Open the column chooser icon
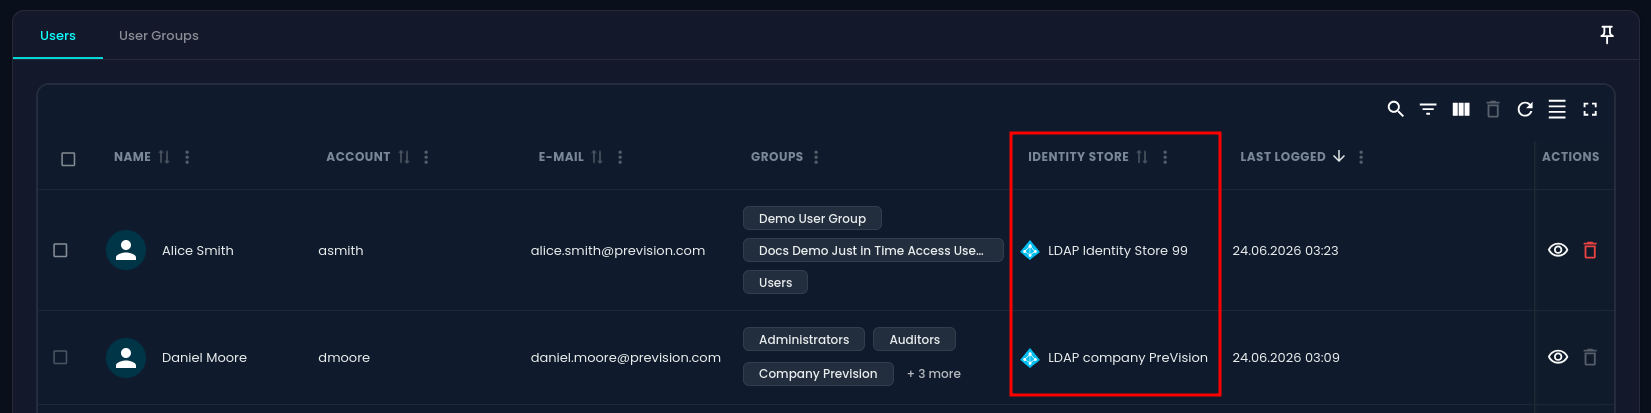The image size is (1651, 413). [1461, 109]
